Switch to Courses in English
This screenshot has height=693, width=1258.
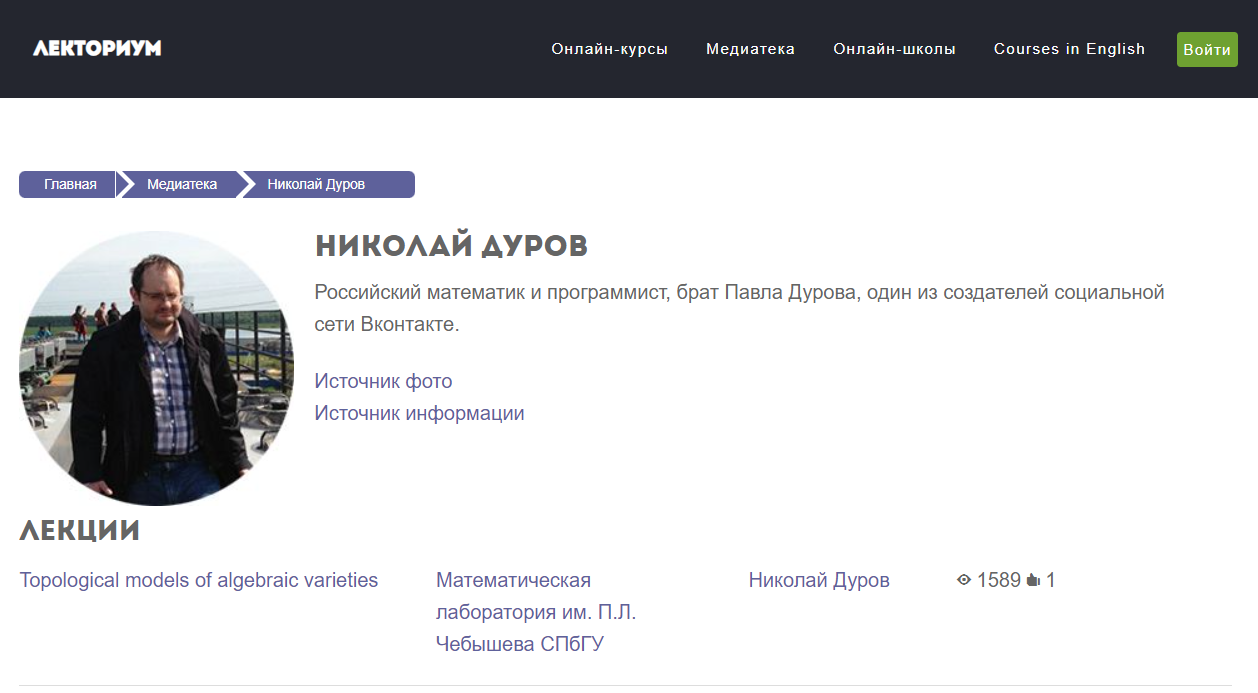coord(1068,48)
